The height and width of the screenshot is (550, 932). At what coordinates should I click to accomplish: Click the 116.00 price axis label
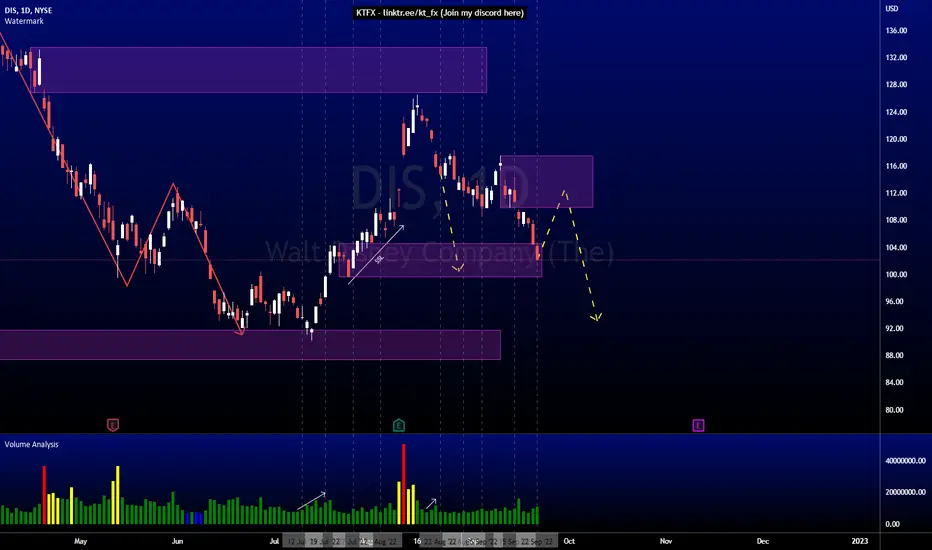click(896, 166)
